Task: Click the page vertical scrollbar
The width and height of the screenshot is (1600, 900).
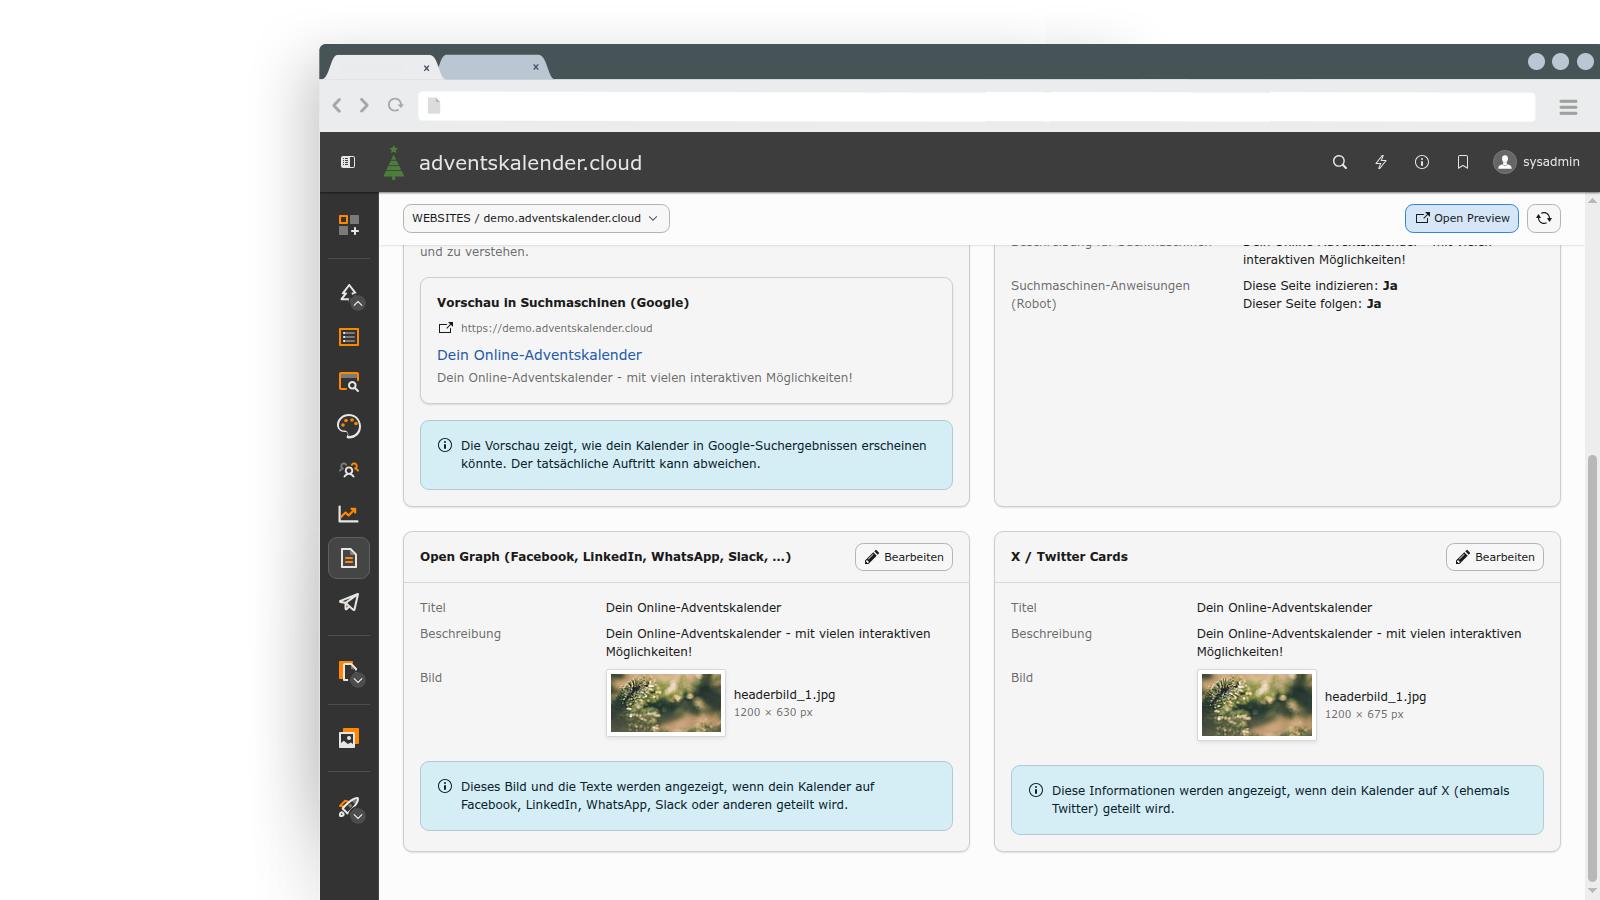Action: [1592, 669]
